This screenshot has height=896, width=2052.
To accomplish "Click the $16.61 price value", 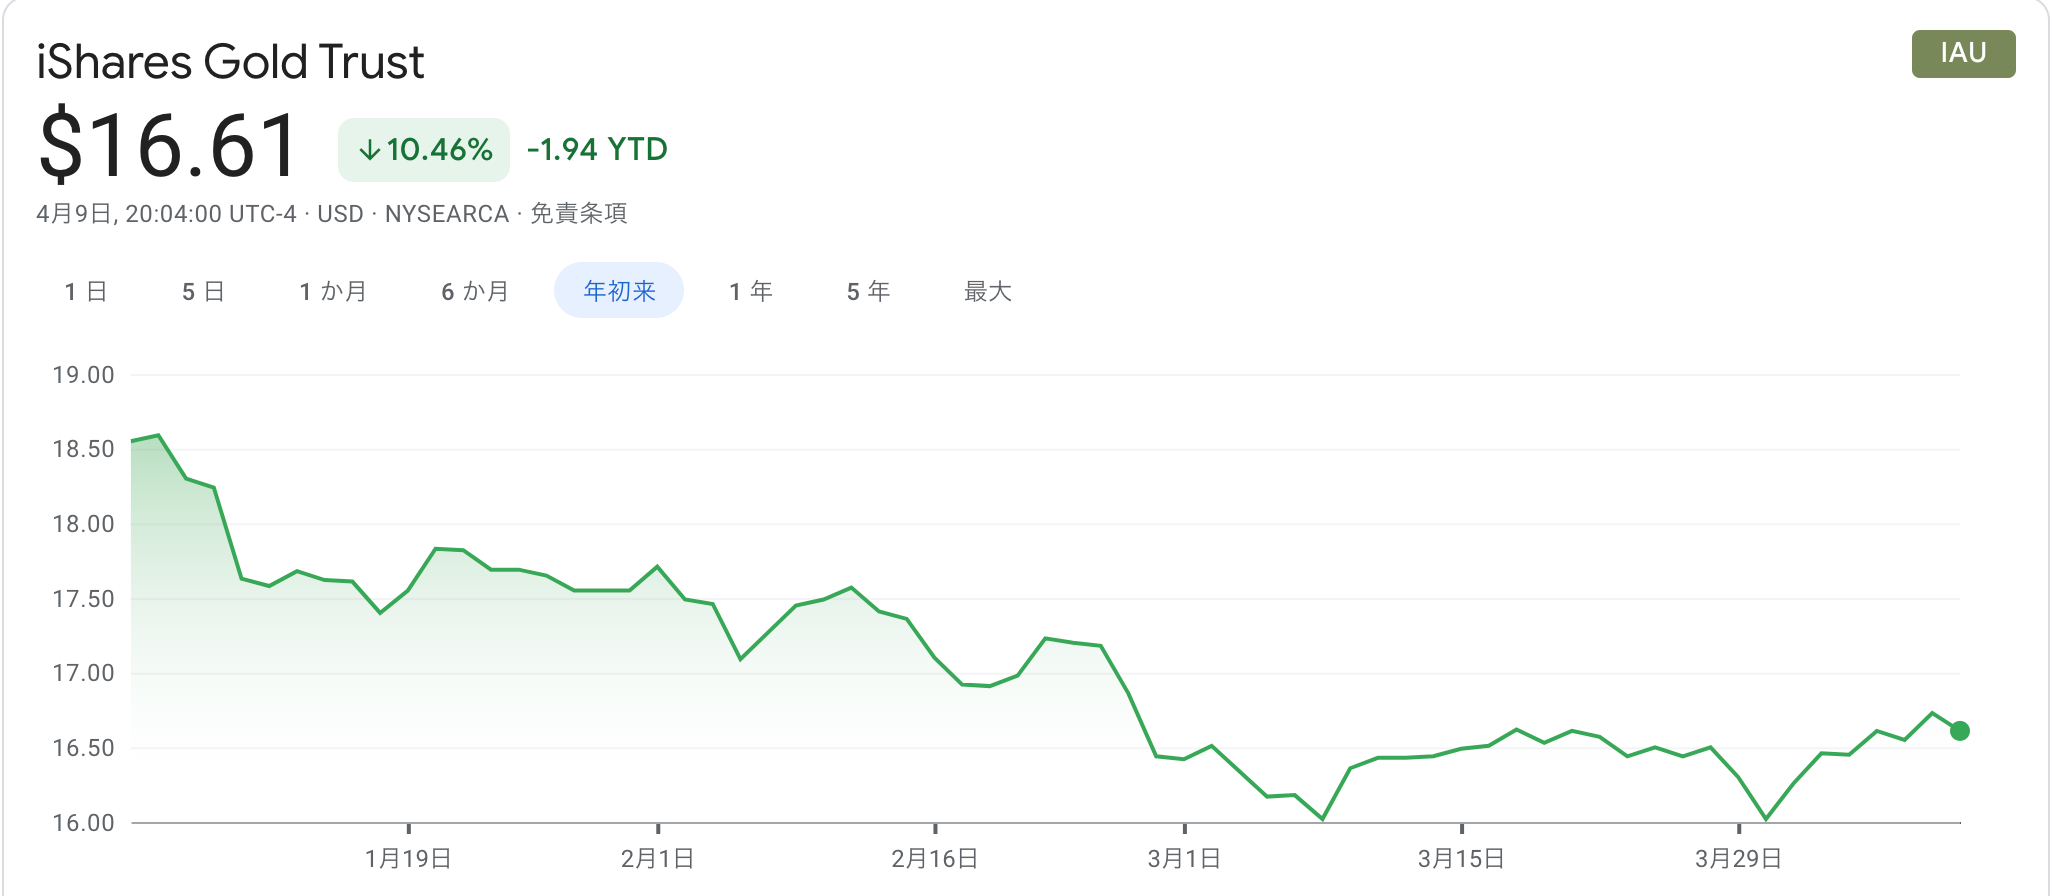I will 168,146.
